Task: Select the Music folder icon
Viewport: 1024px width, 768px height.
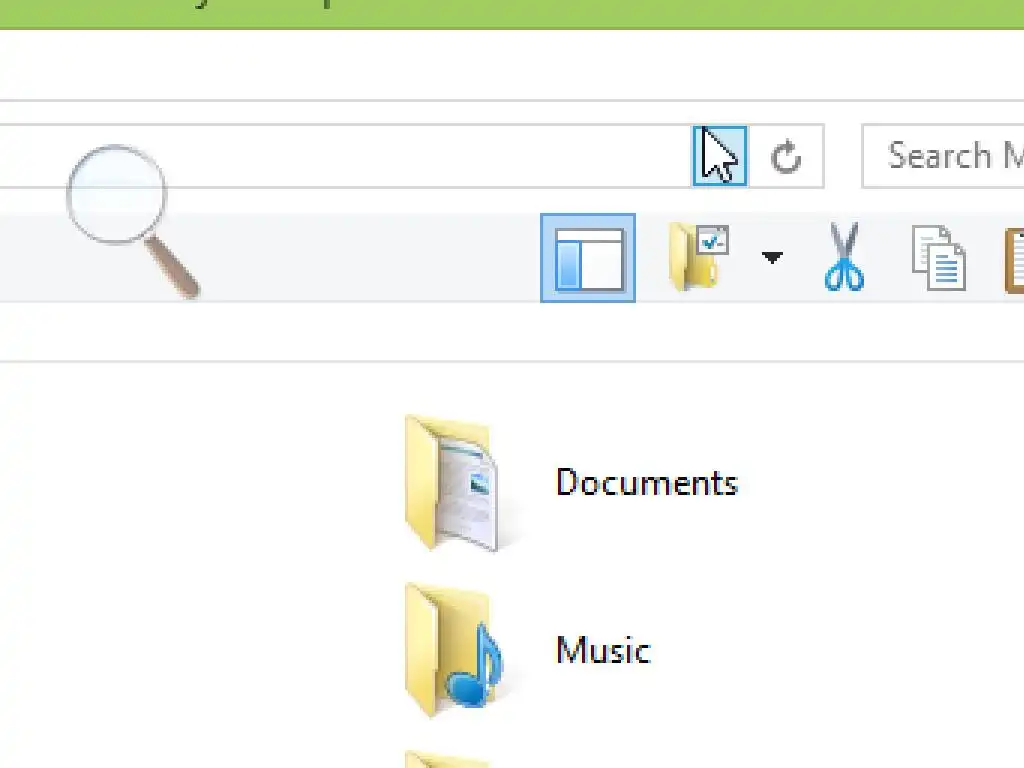Action: (x=455, y=650)
